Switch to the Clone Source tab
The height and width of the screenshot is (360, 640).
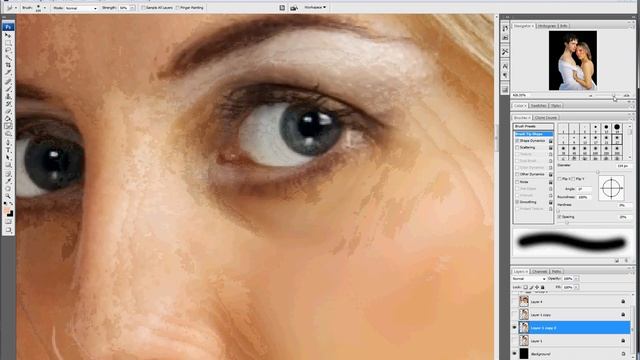click(x=546, y=118)
